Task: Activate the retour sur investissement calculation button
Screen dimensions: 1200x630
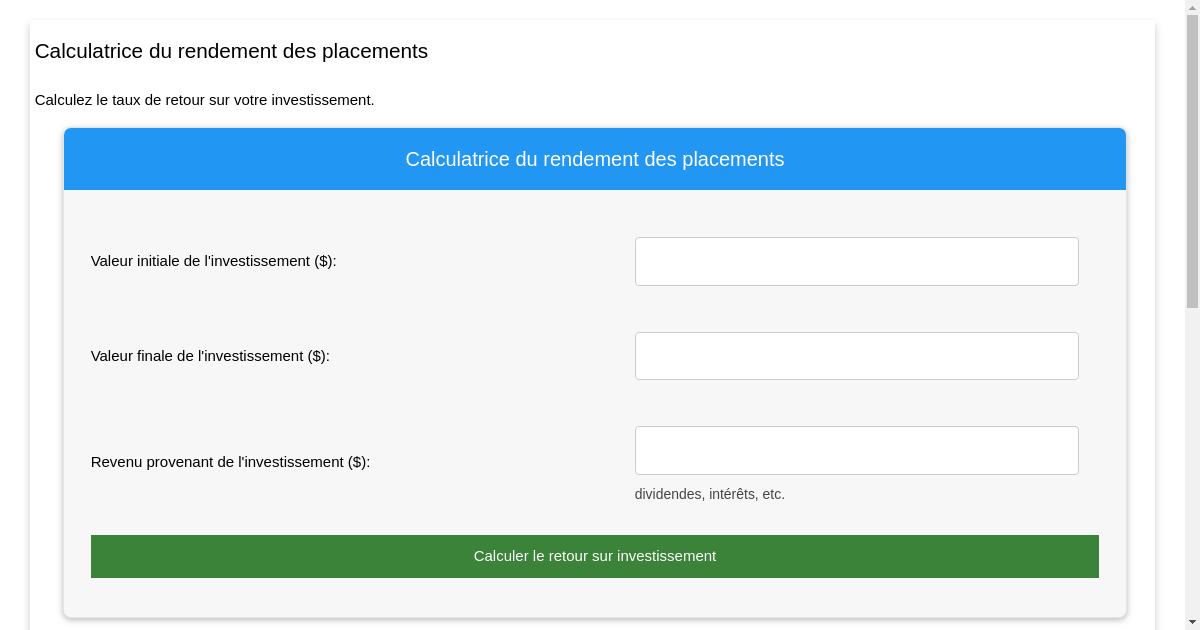Action: pos(595,556)
